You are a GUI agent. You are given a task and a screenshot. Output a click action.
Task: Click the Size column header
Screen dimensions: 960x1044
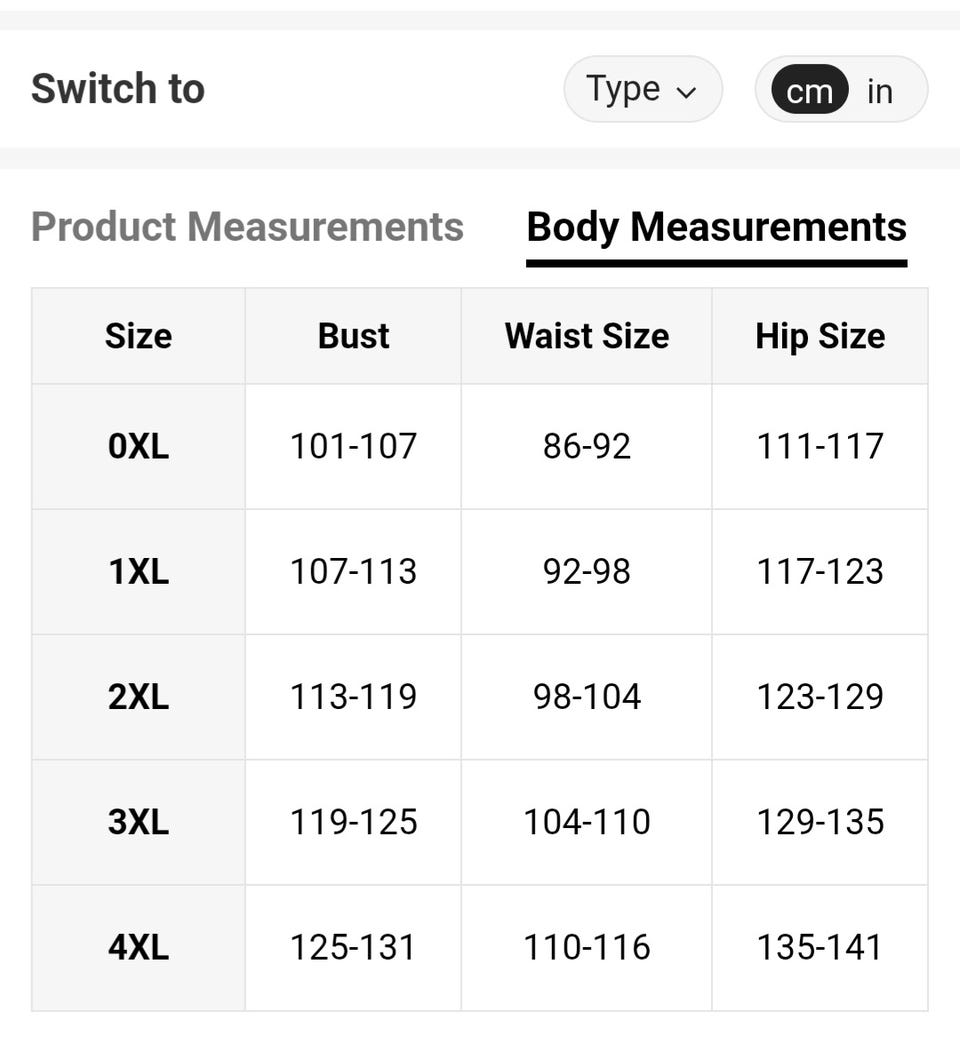point(138,336)
